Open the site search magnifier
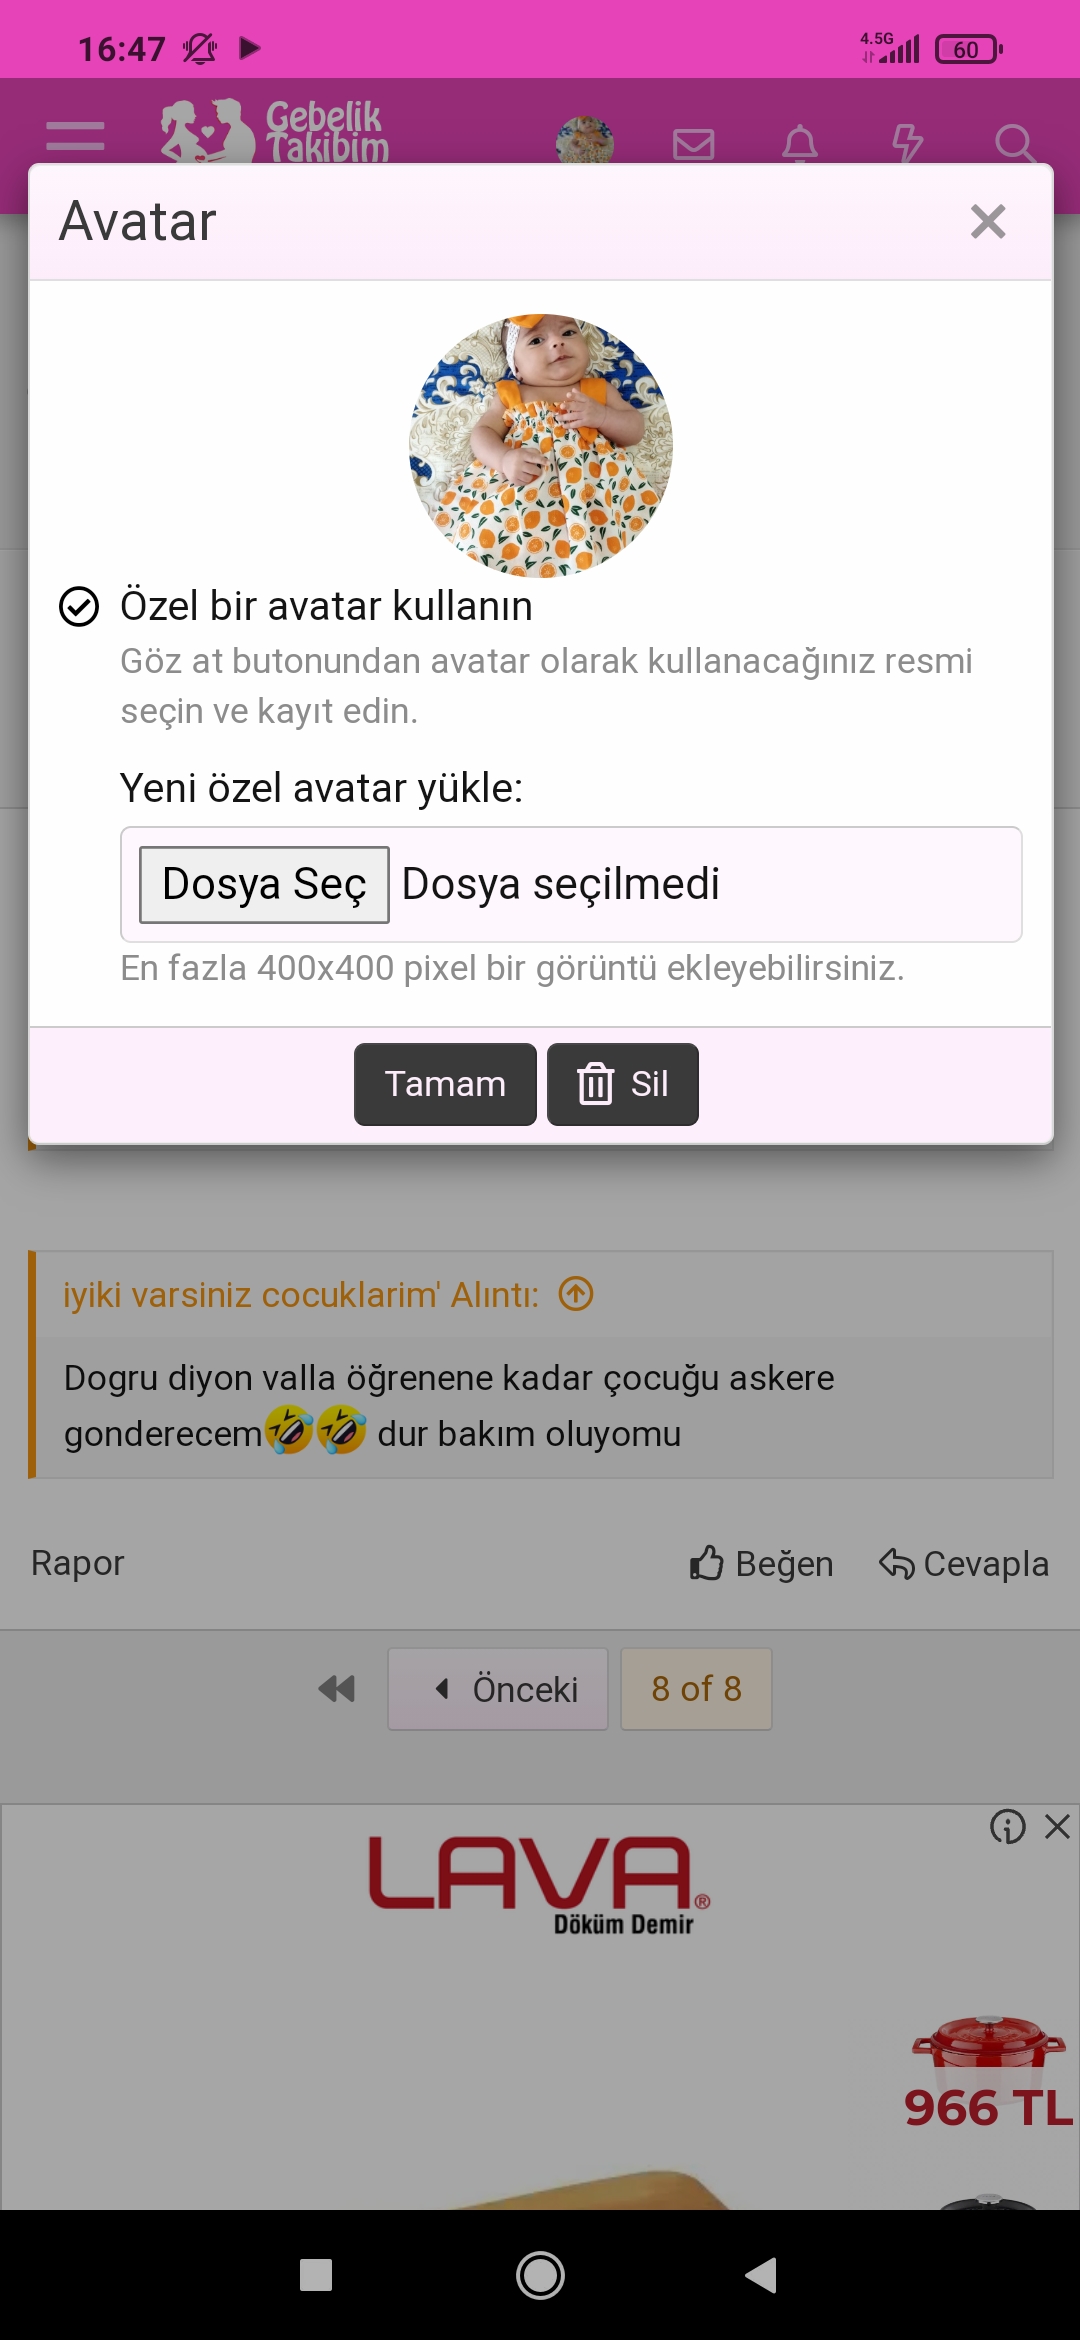Viewport: 1080px width, 2340px height. coord(1014,144)
